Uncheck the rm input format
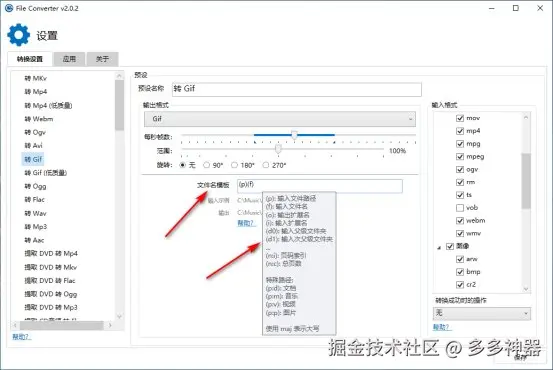Viewport: 553px width, 370px height. click(x=460, y=182)
